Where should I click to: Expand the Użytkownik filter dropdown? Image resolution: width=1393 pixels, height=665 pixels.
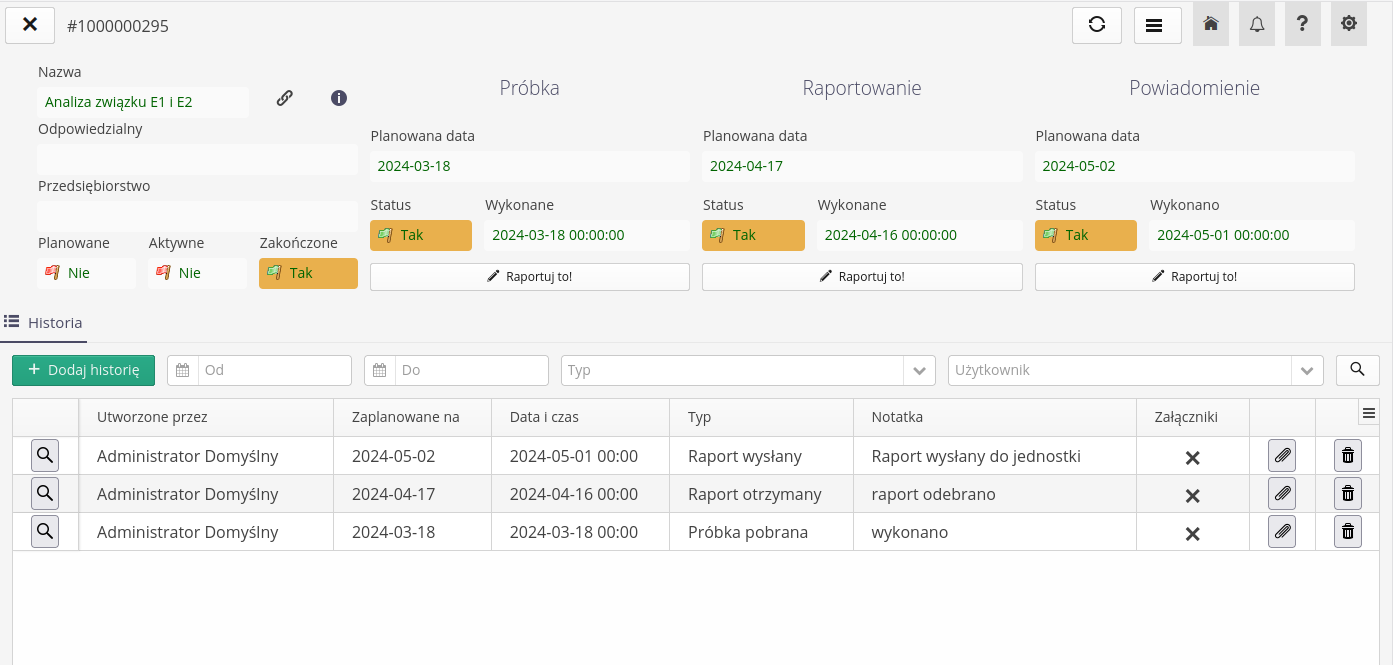(1306, 370)
